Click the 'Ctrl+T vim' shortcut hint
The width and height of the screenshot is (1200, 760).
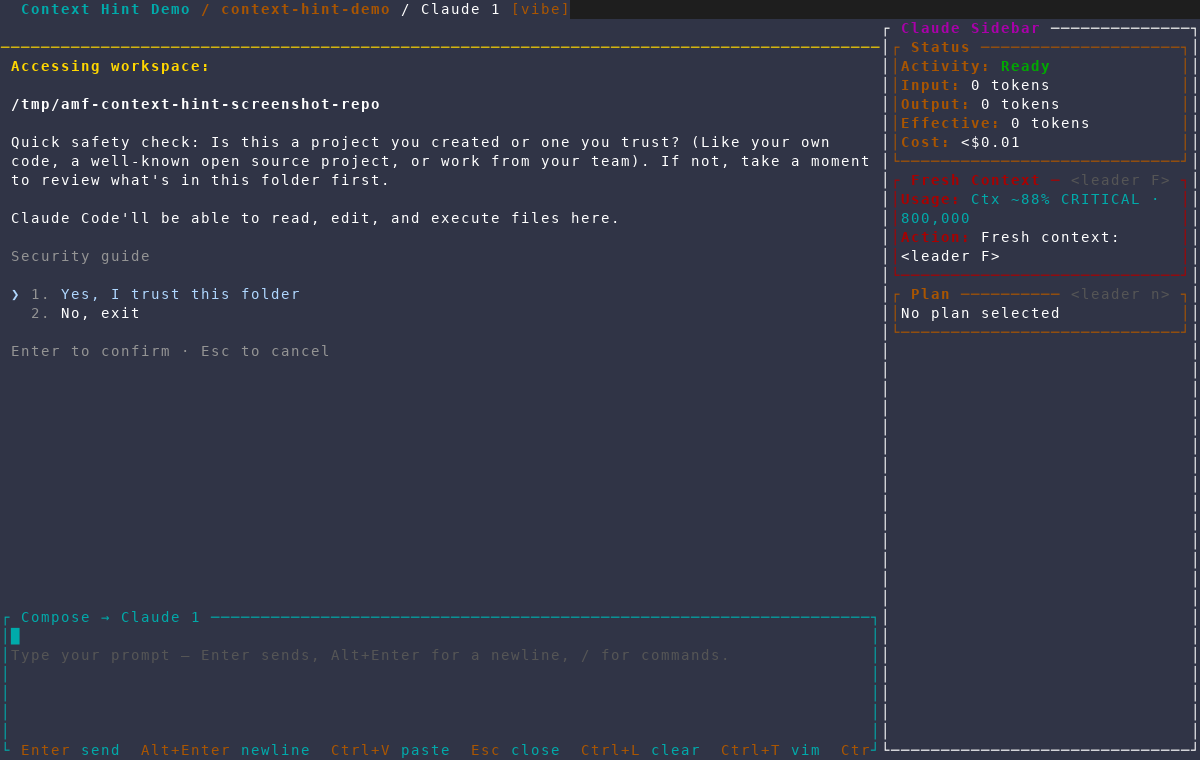point(771,750)
